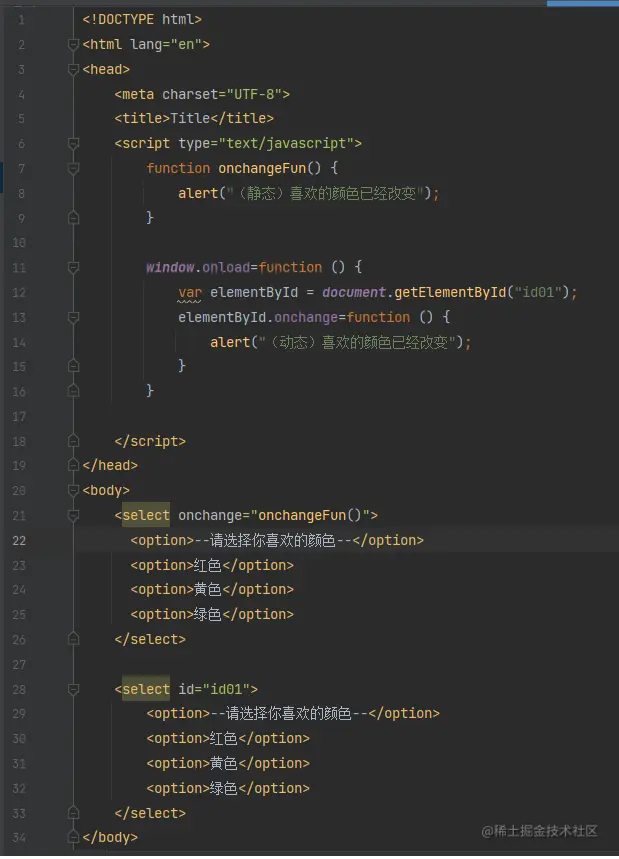Image resolution: width=619 pixels, height=859 pixels.
Task: Click line number 12 in the gutter
Action: pyautogui.click(x=19, y=293)
